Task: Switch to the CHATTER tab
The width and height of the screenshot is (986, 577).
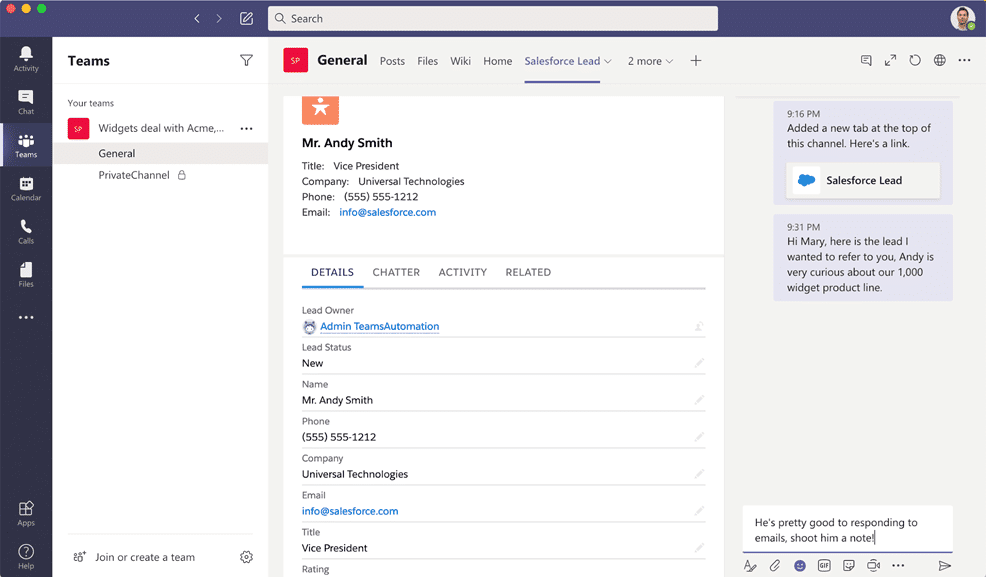Action: (x=396, y=272)
